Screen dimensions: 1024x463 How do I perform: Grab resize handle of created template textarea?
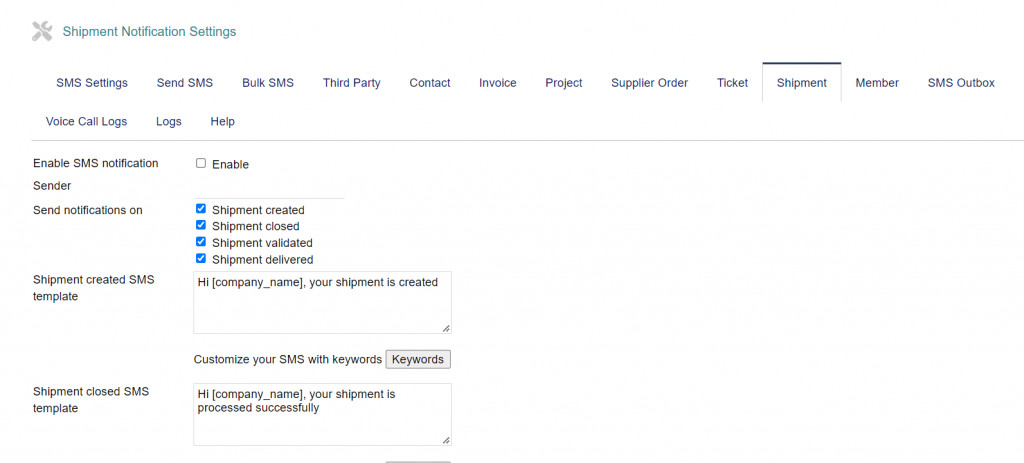445,328
